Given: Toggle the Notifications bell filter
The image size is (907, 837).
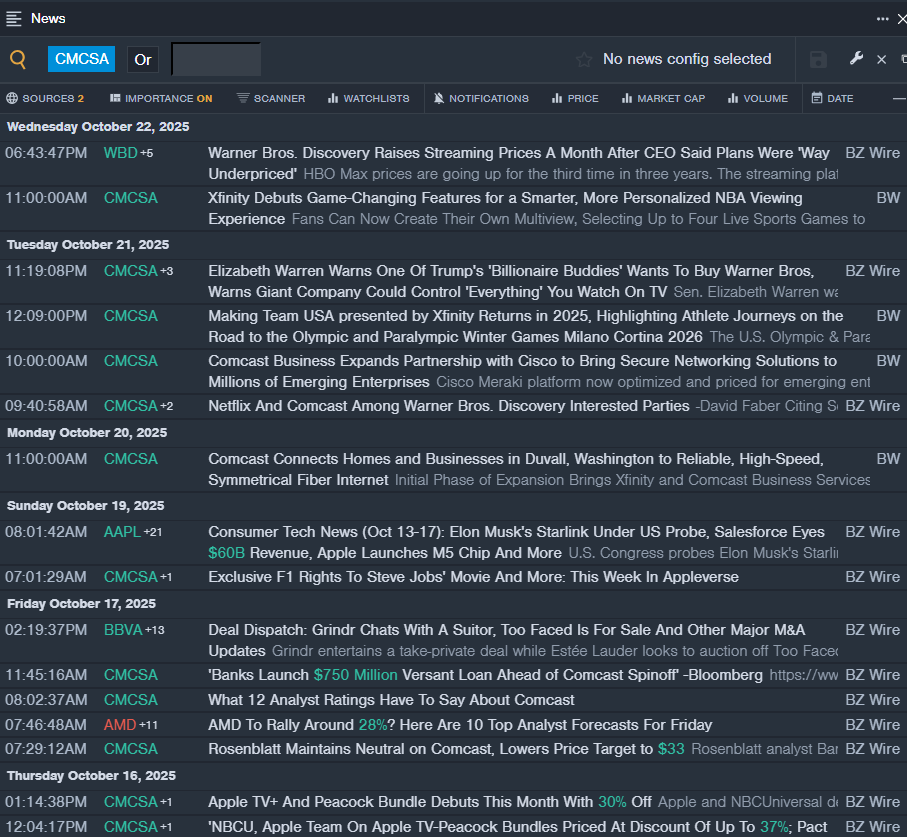Looking at the screenshot, I should 481,98.
